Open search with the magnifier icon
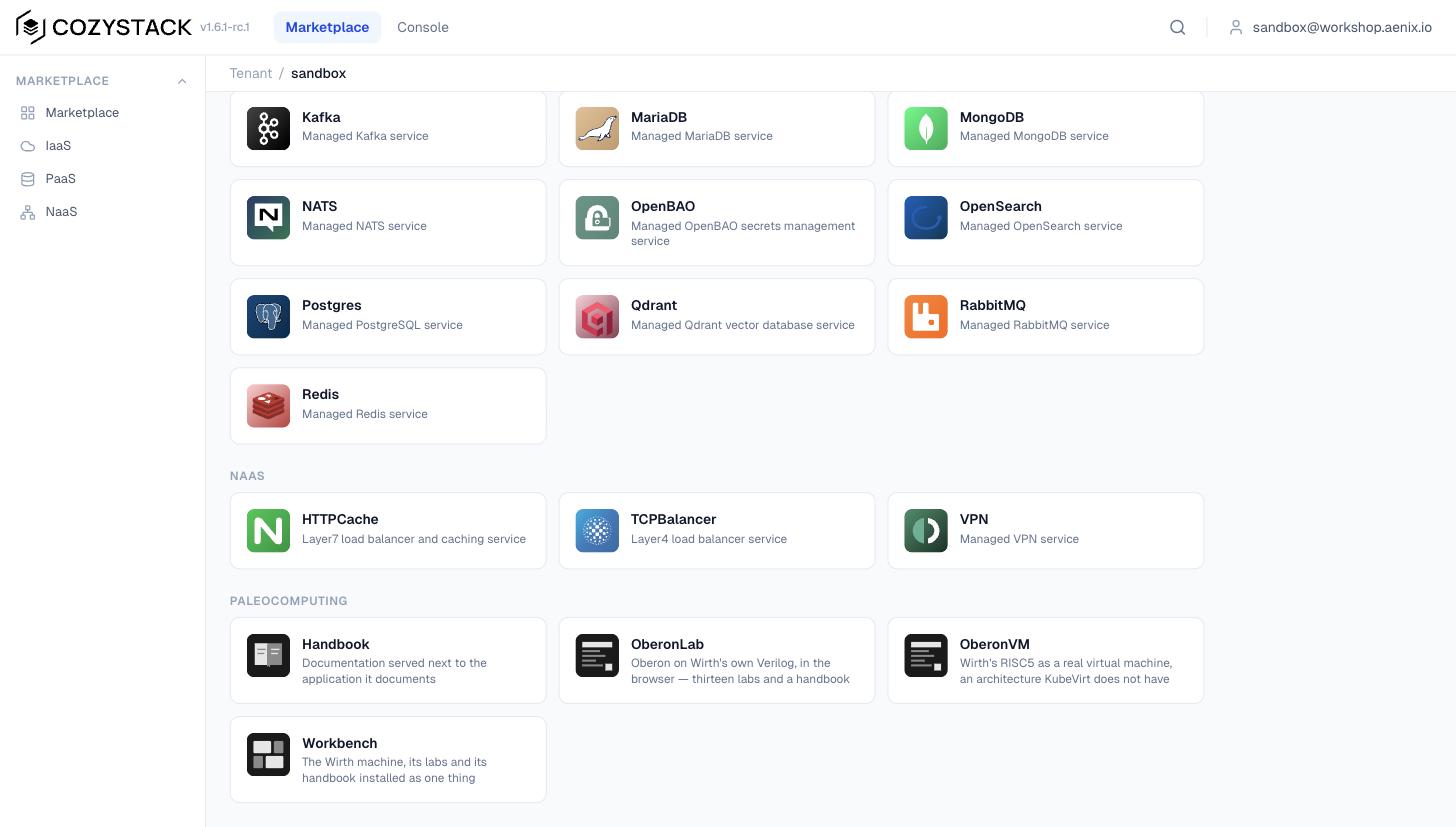 tap(1178, 28)
